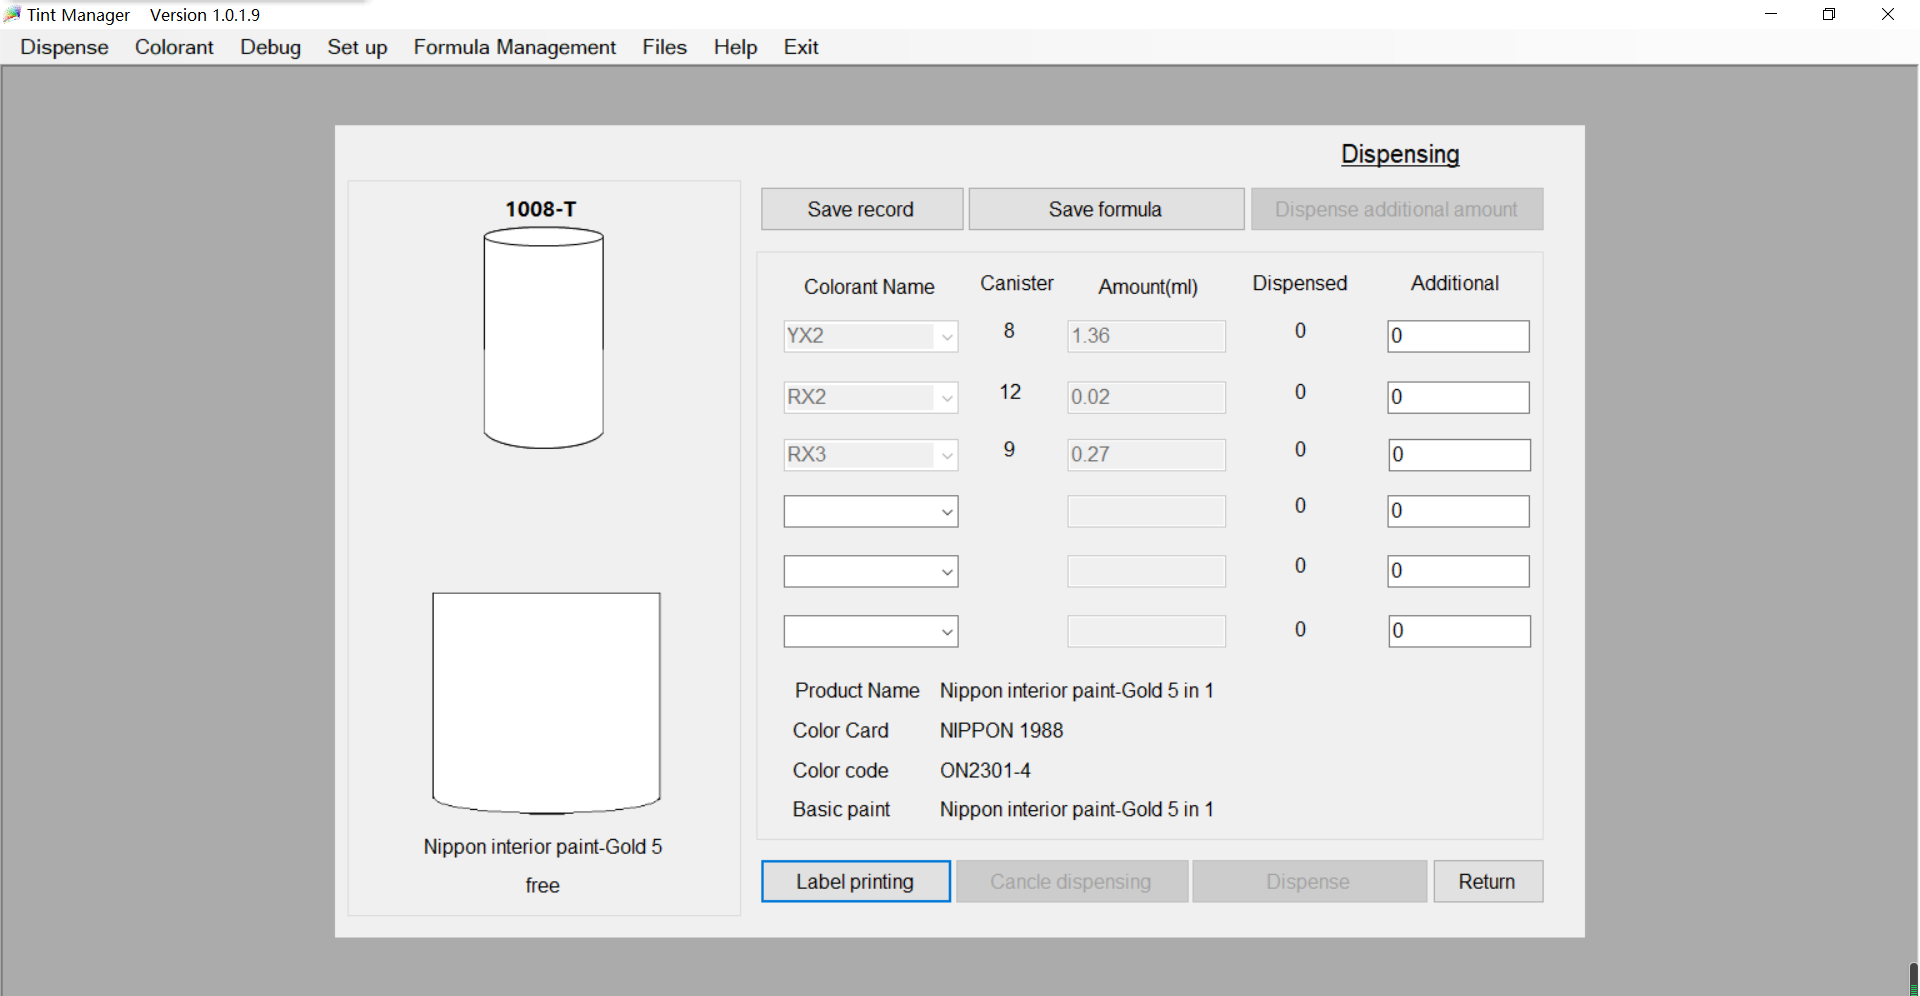Click canister number 12
This screenshot has height=996, width=1920.
point(1010,392)
